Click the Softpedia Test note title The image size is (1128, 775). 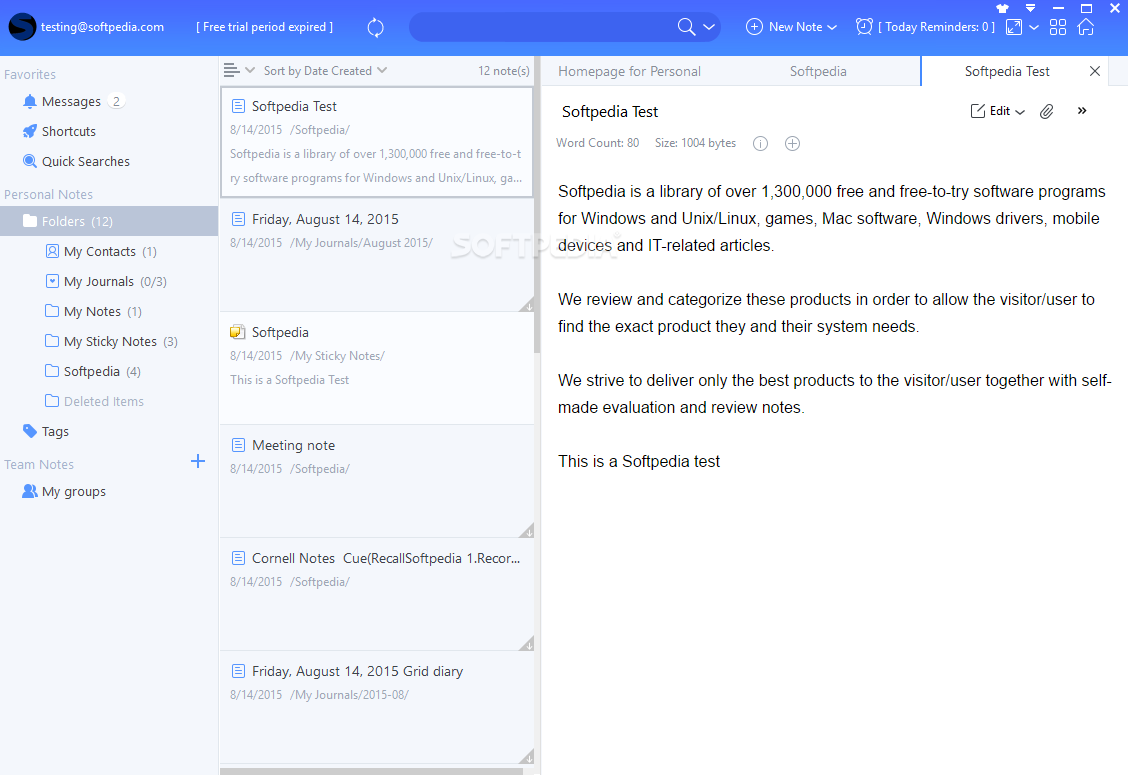pyautogui.click(x=610, y=112)
